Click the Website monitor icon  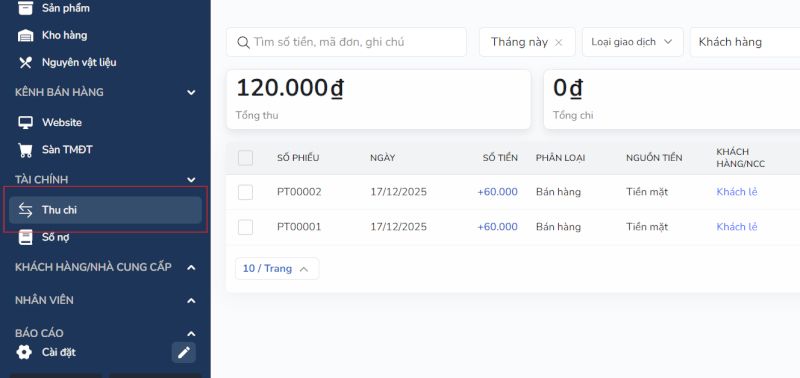click(25, 122)
